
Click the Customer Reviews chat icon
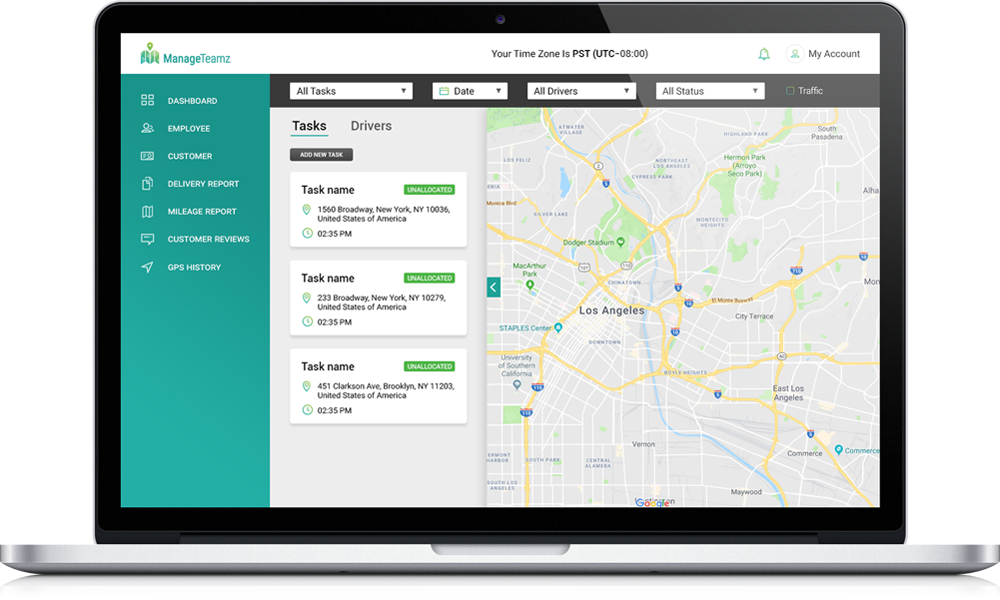(148, 239)
